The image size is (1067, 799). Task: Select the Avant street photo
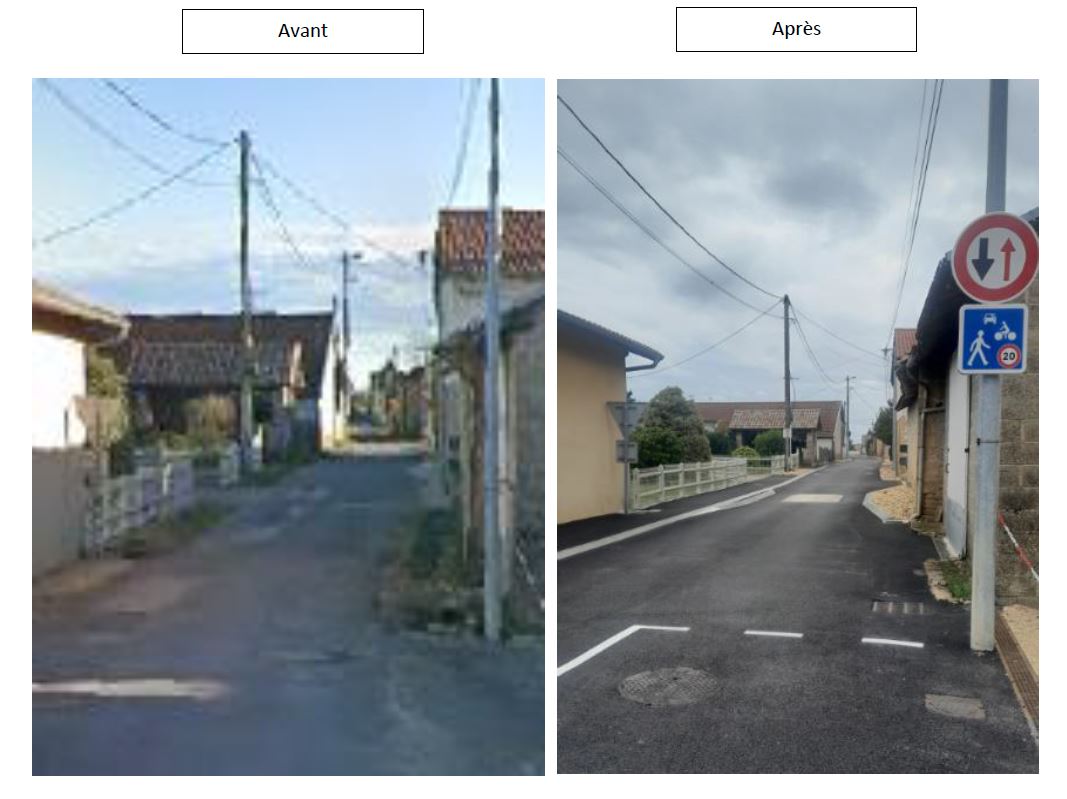(x=288, y=427)
